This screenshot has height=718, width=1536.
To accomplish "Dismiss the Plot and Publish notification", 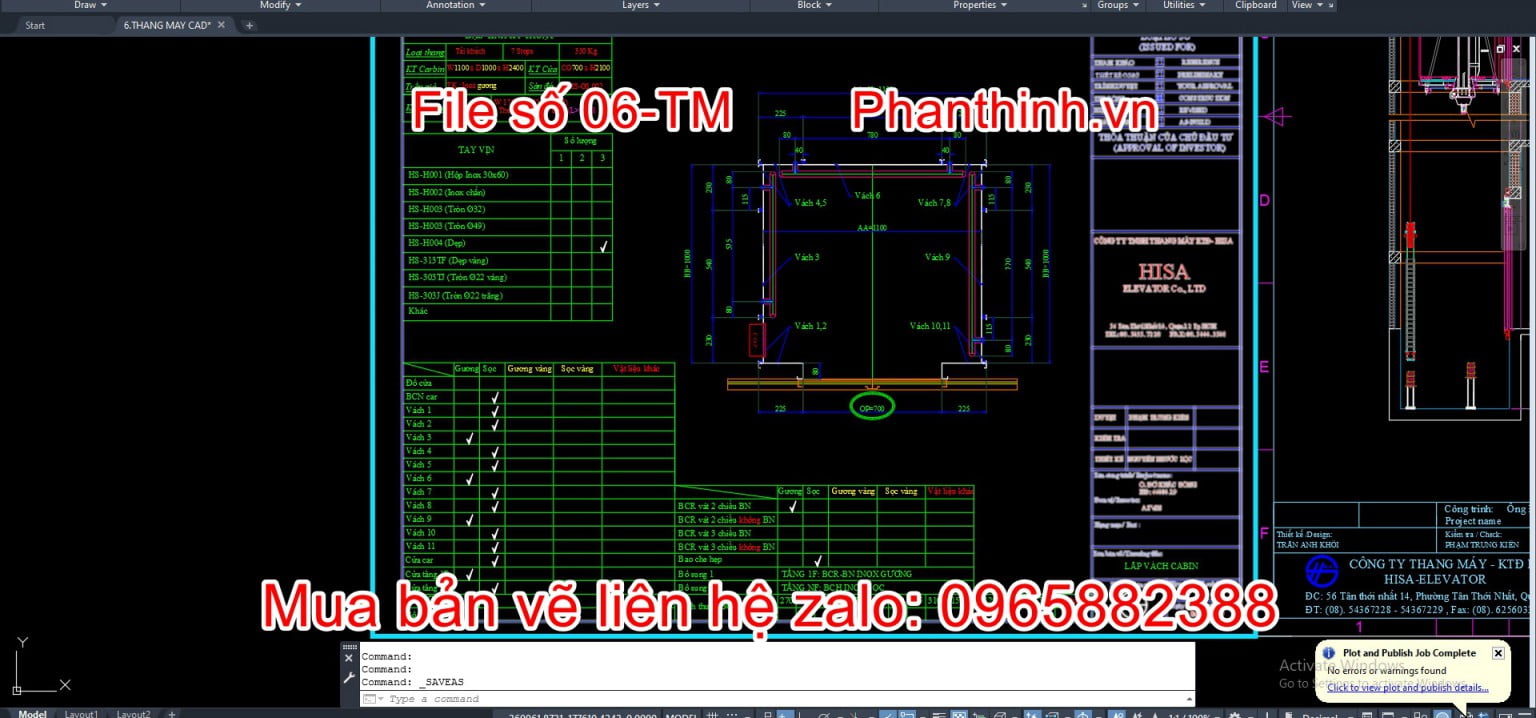I will [1498, 652].
